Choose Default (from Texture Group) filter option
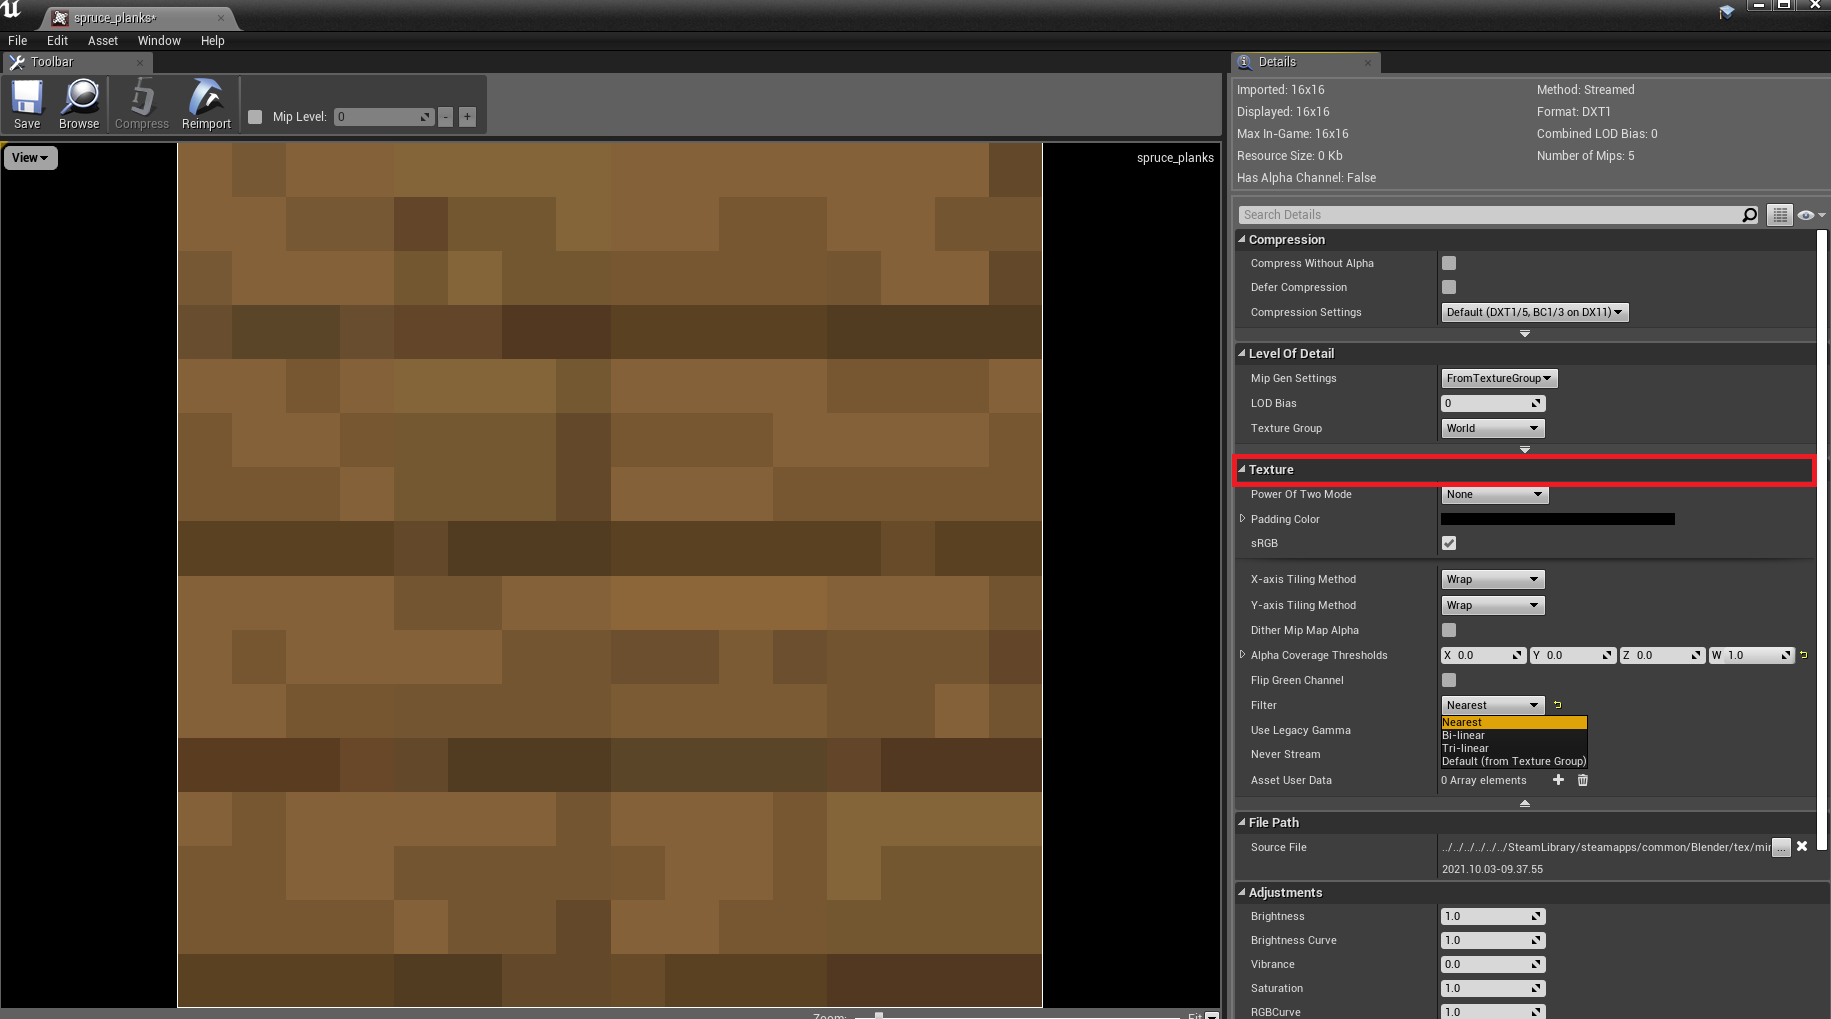This screenshot has height=1019, width=1831. [1514, 761]
